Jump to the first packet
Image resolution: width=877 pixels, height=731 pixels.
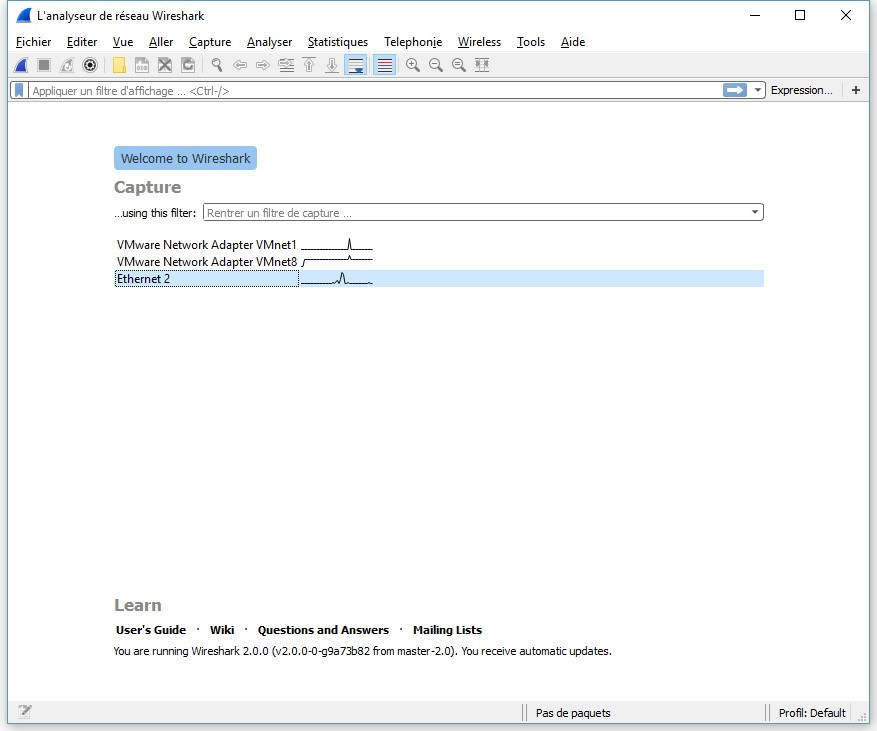(x=309, y=65)
